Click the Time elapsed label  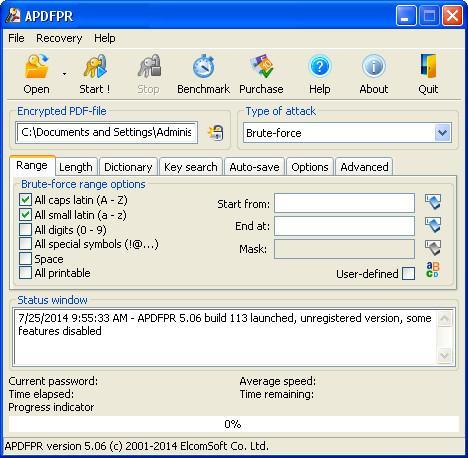pyautogui.click(x=41, y=394)
